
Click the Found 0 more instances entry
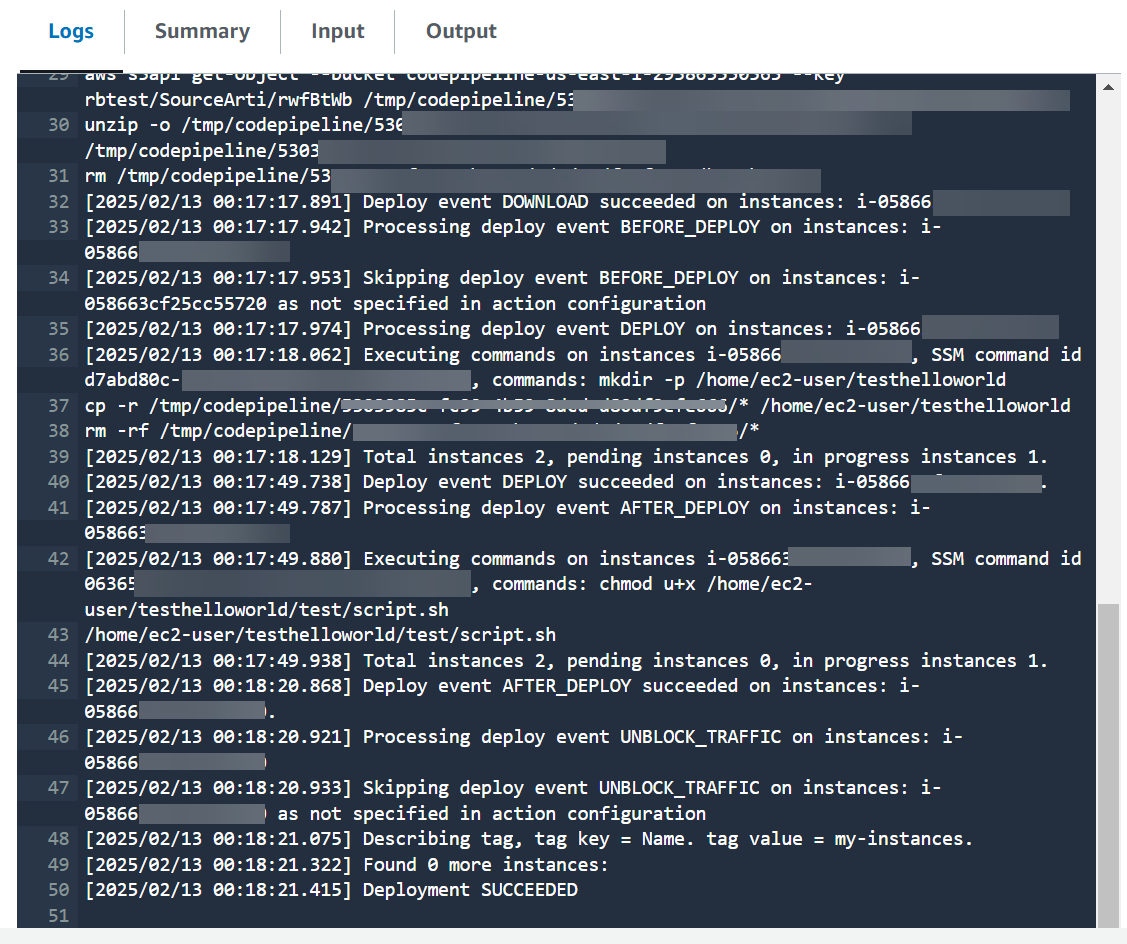pyautogui.click(x=330, y=864)
